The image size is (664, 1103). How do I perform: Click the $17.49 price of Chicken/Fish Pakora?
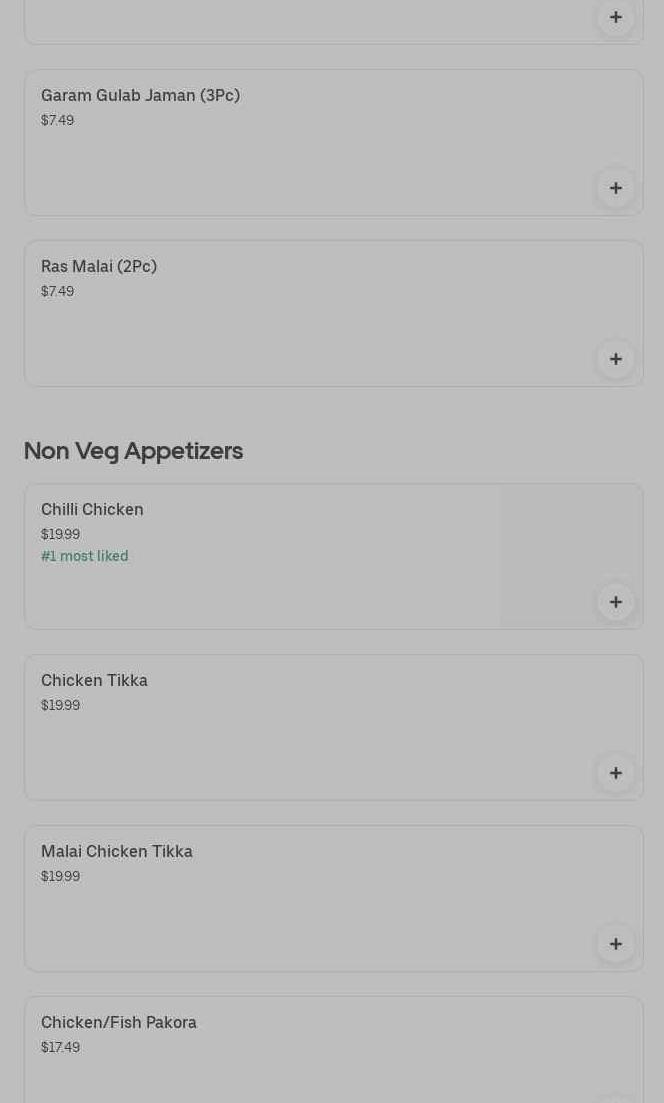coord(60,1047)
